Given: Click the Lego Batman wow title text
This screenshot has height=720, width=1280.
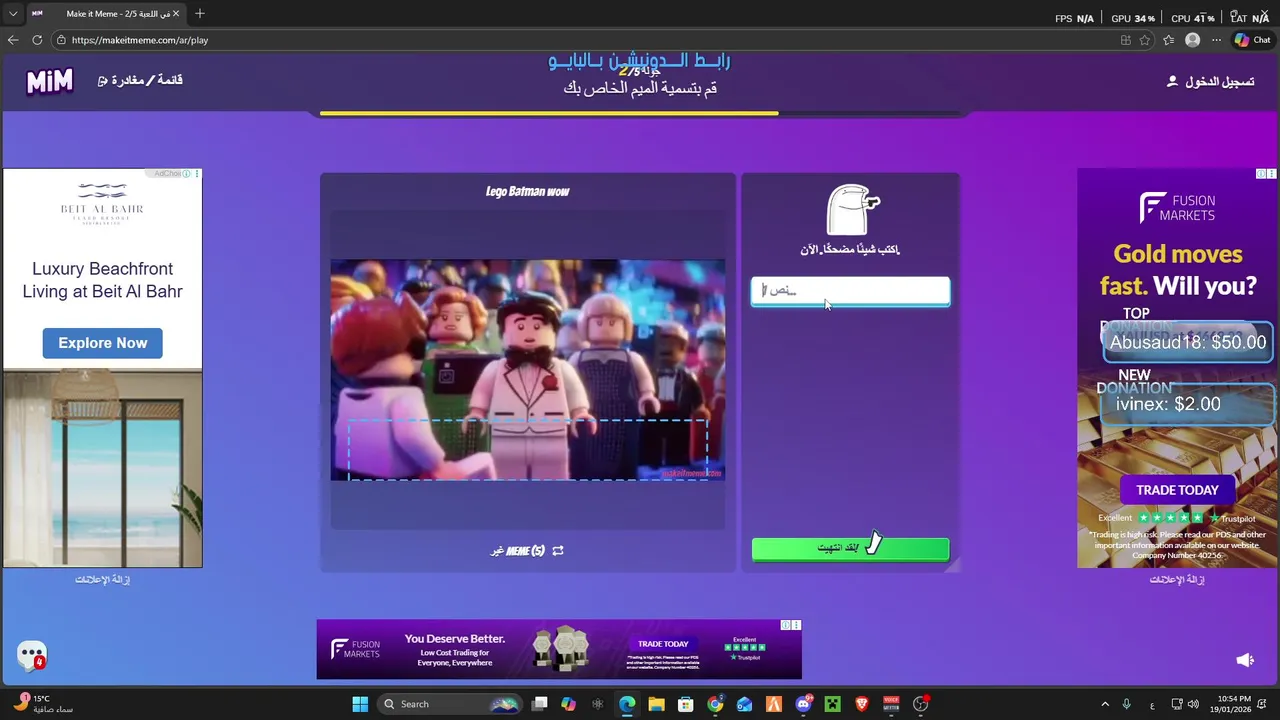Looking at the screenshot, I should tap(527, 191).
